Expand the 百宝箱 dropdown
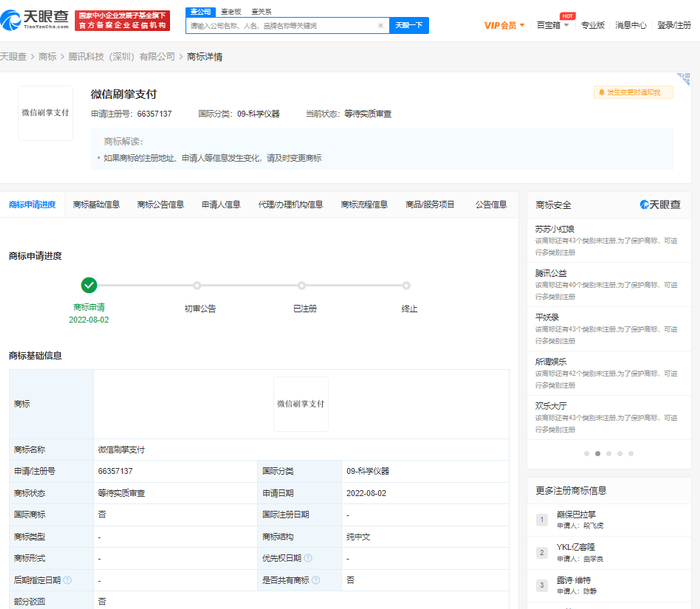This screenshot has height=609, width=700. tap(553, 25)
